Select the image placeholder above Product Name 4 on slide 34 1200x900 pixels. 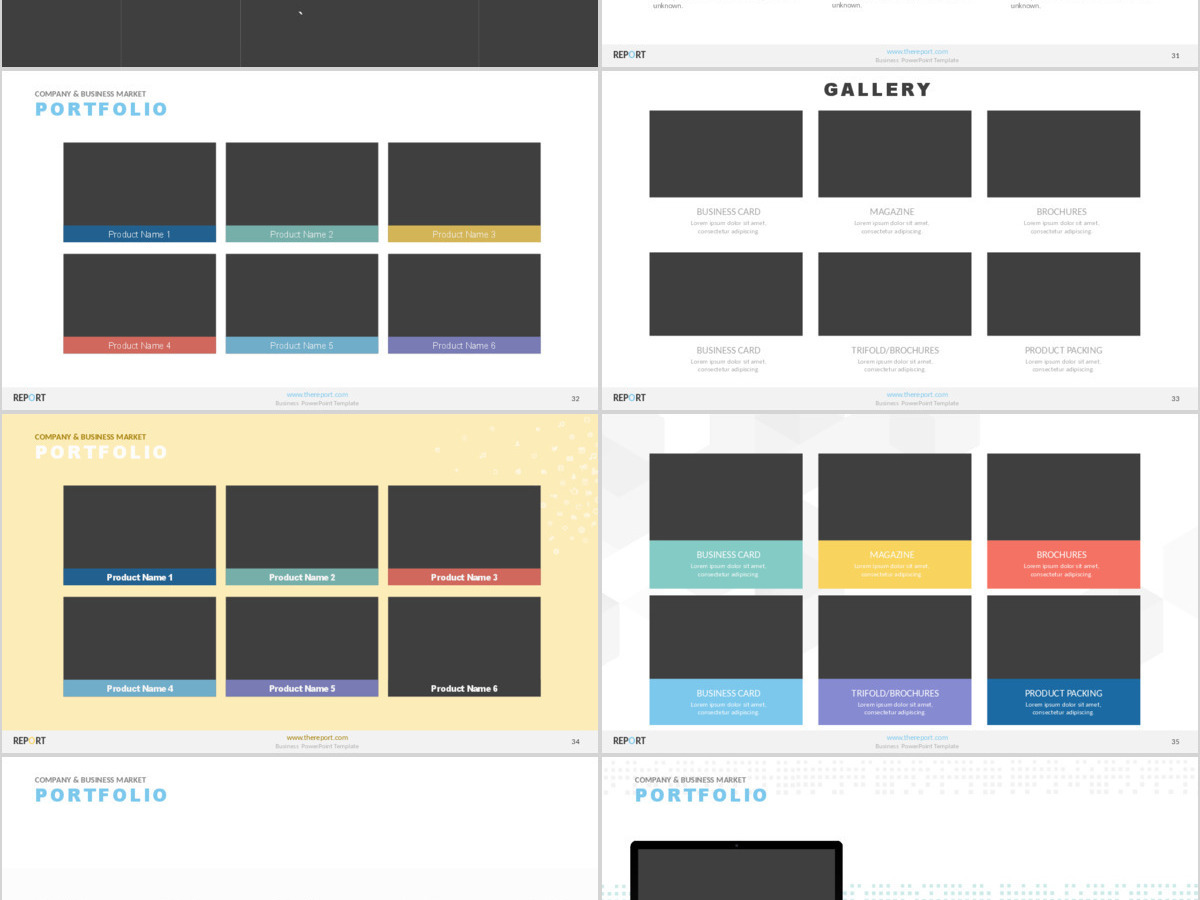[x=139, y=638]
